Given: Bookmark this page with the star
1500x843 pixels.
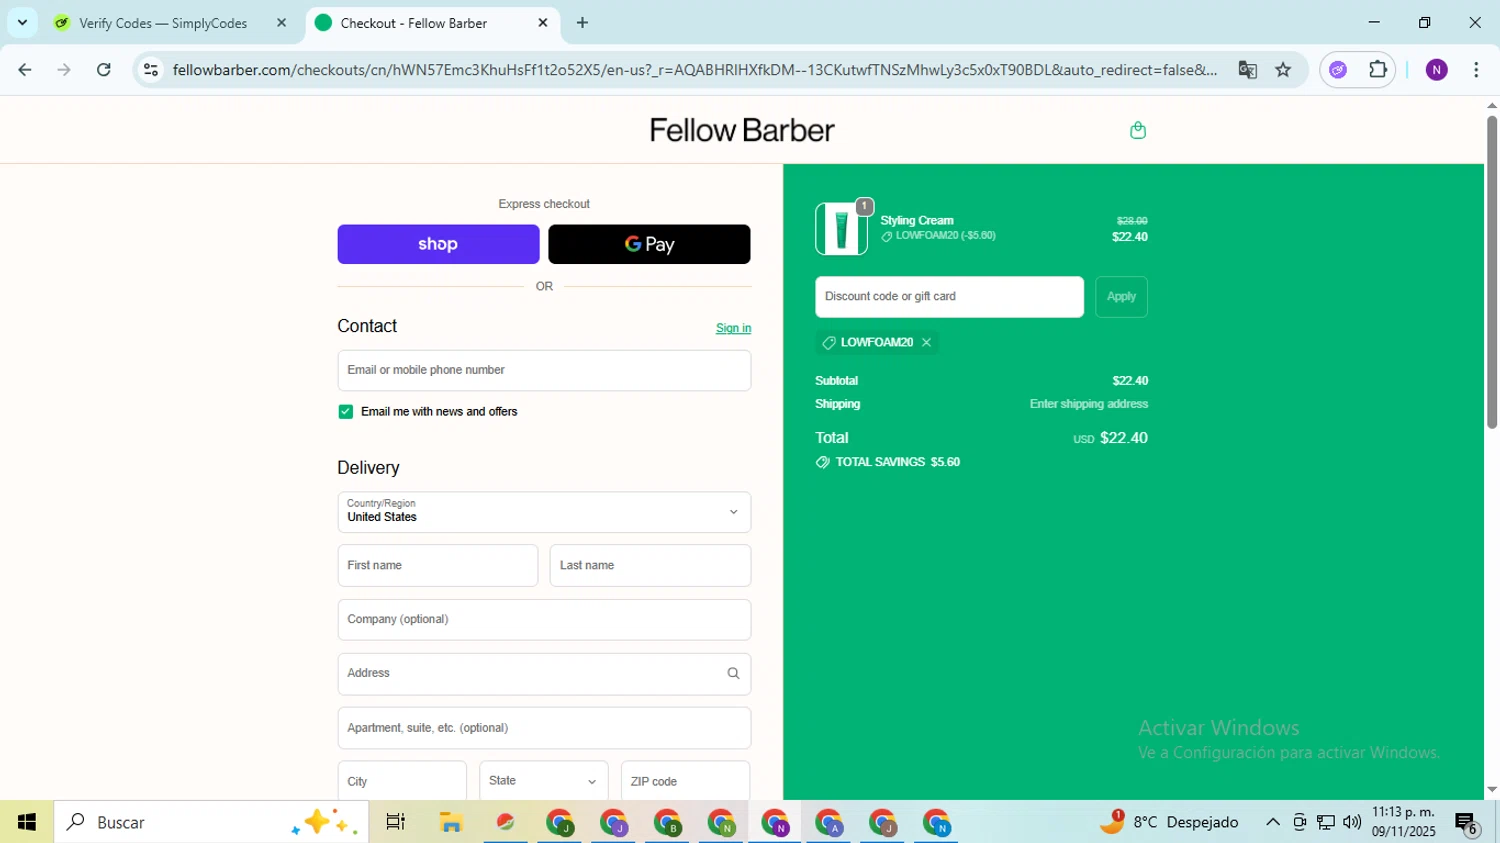Looking at the screenshot, I should coord(1283,70).
